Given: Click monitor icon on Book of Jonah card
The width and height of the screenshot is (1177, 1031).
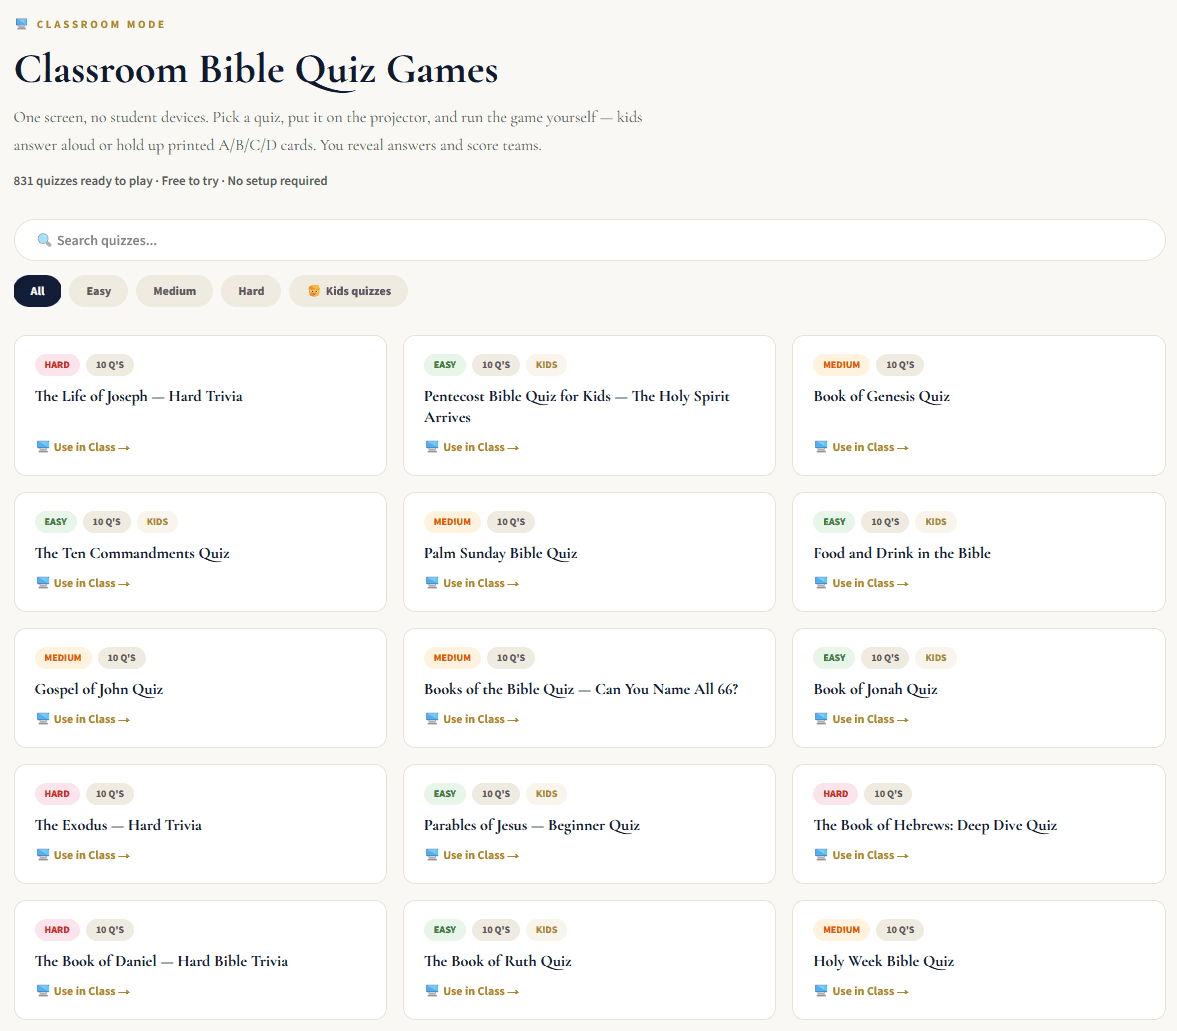Looking at the screenshot, I should (x=821, y=719).
